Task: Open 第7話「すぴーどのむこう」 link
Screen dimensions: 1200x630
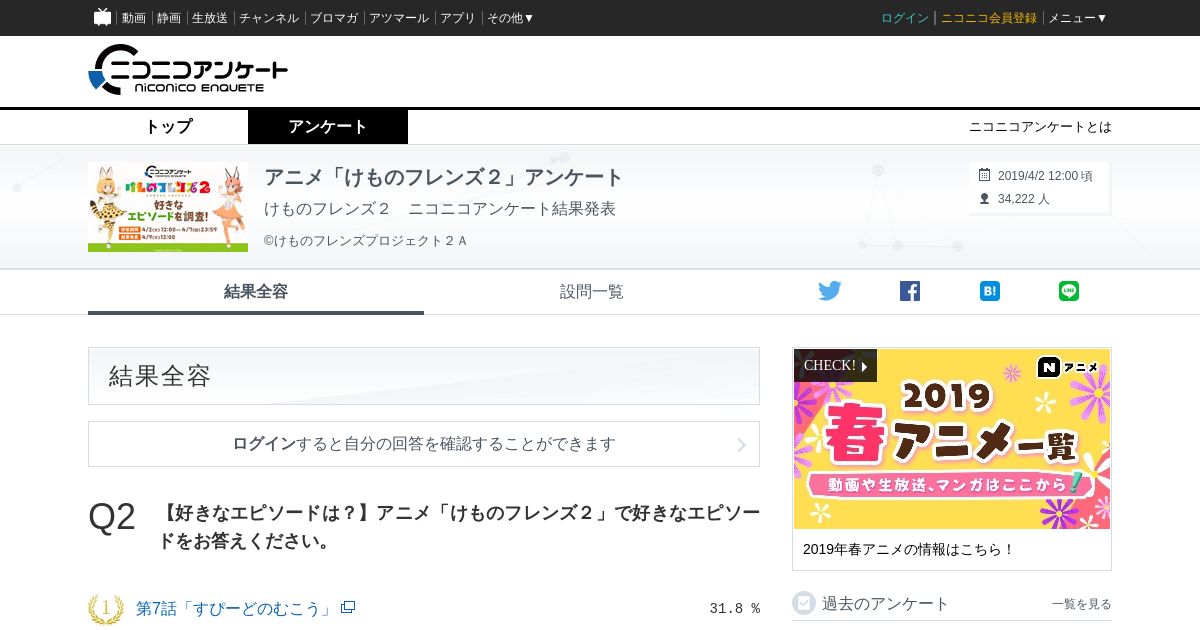Action: coord(235,608)
